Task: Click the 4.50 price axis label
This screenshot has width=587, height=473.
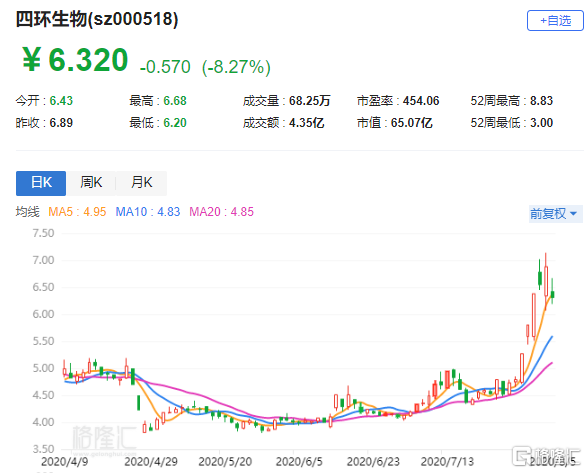Action: coord(43,395)
